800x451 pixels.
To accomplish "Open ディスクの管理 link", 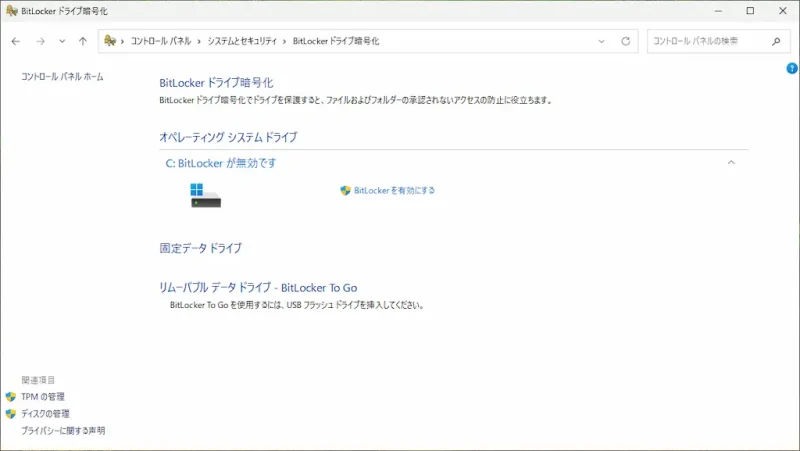I will coord(45,414).
